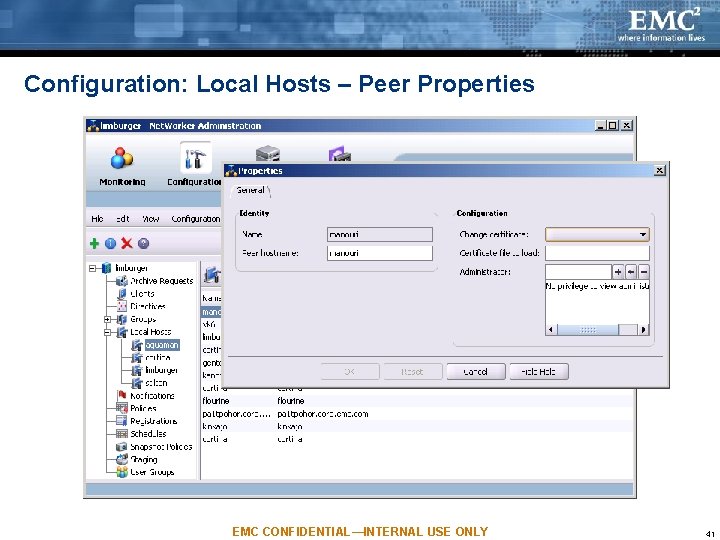Select aquaman under Local Hosts

click(x=162, y=345)
